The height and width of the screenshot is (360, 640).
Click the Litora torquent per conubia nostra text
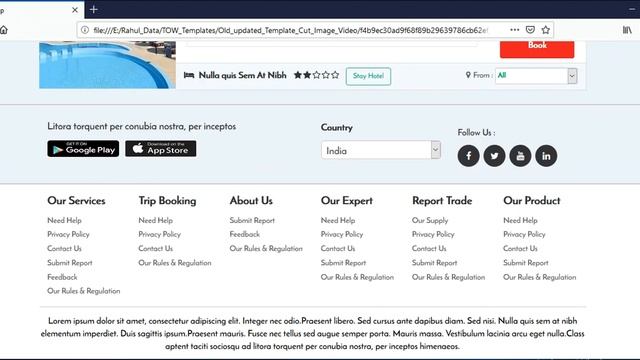(142, 127)
